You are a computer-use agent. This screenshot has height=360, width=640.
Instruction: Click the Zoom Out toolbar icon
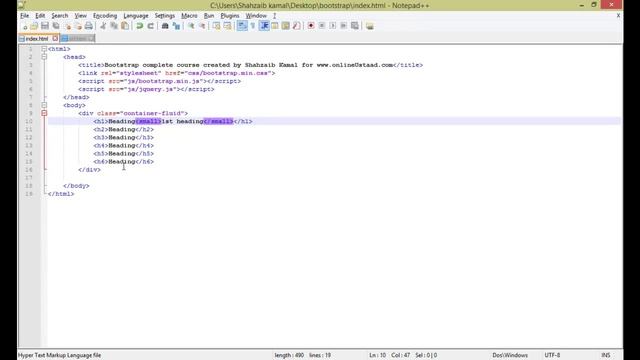(202, 26)
